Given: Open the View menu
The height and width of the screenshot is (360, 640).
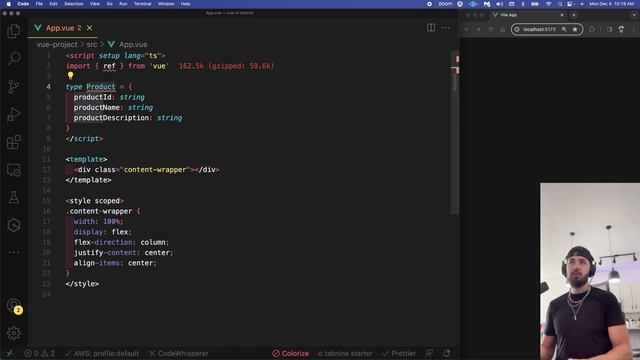Looking at the screenshot, I should click(x=95, y=4).
